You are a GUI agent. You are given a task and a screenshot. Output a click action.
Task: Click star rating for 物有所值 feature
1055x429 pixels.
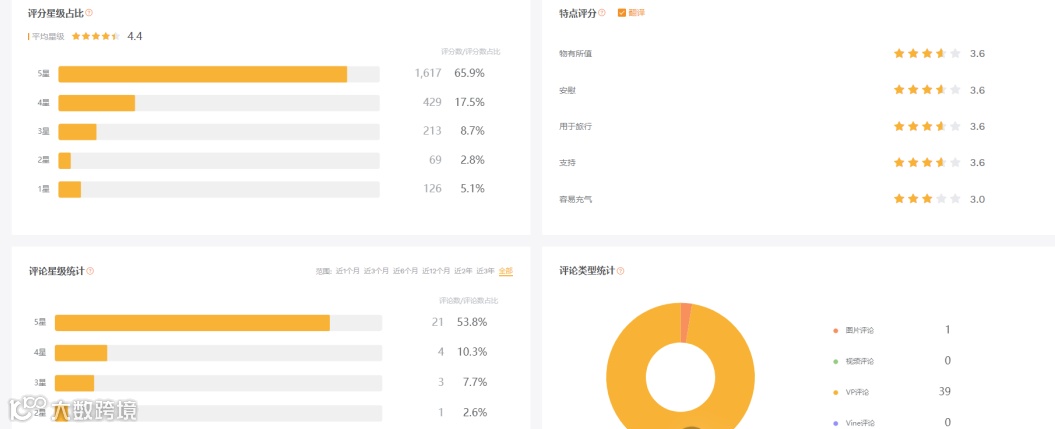point(926,54)
